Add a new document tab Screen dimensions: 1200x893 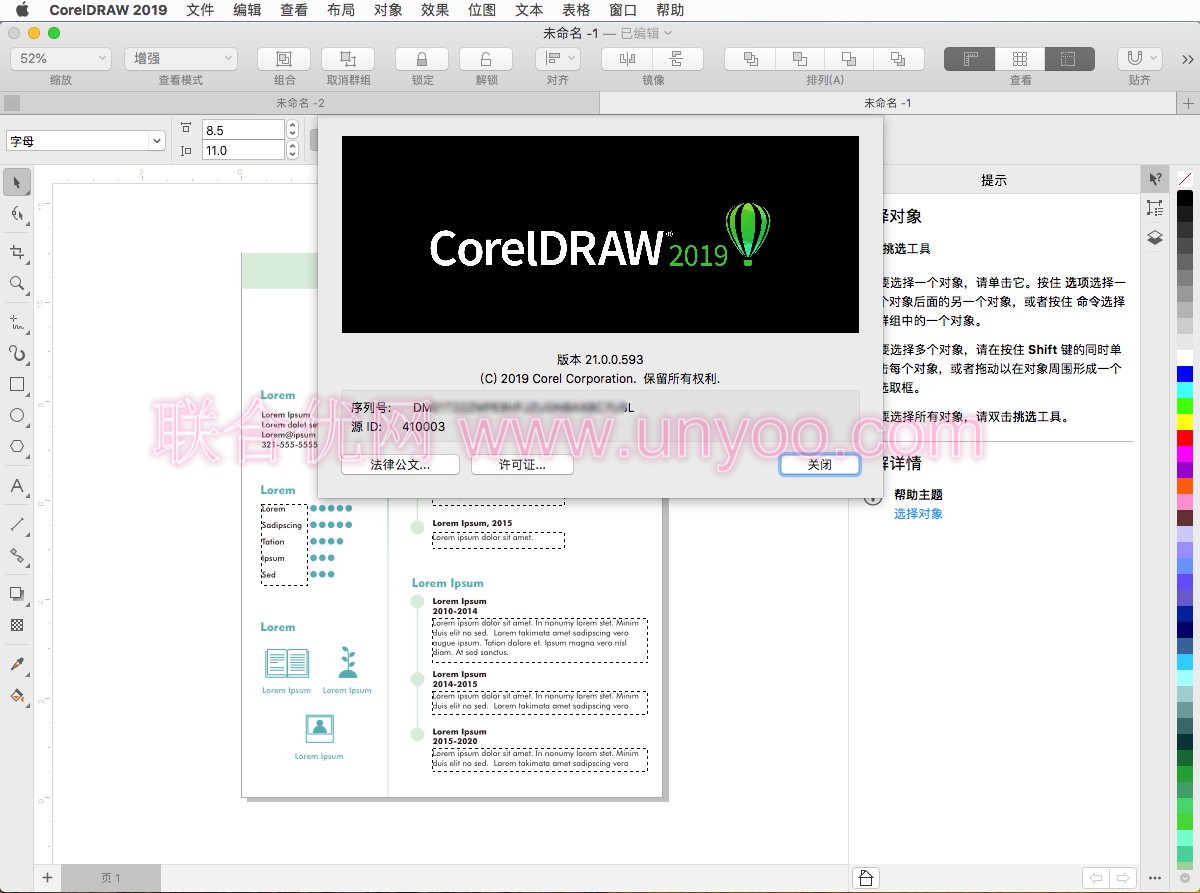[1188, 103]
